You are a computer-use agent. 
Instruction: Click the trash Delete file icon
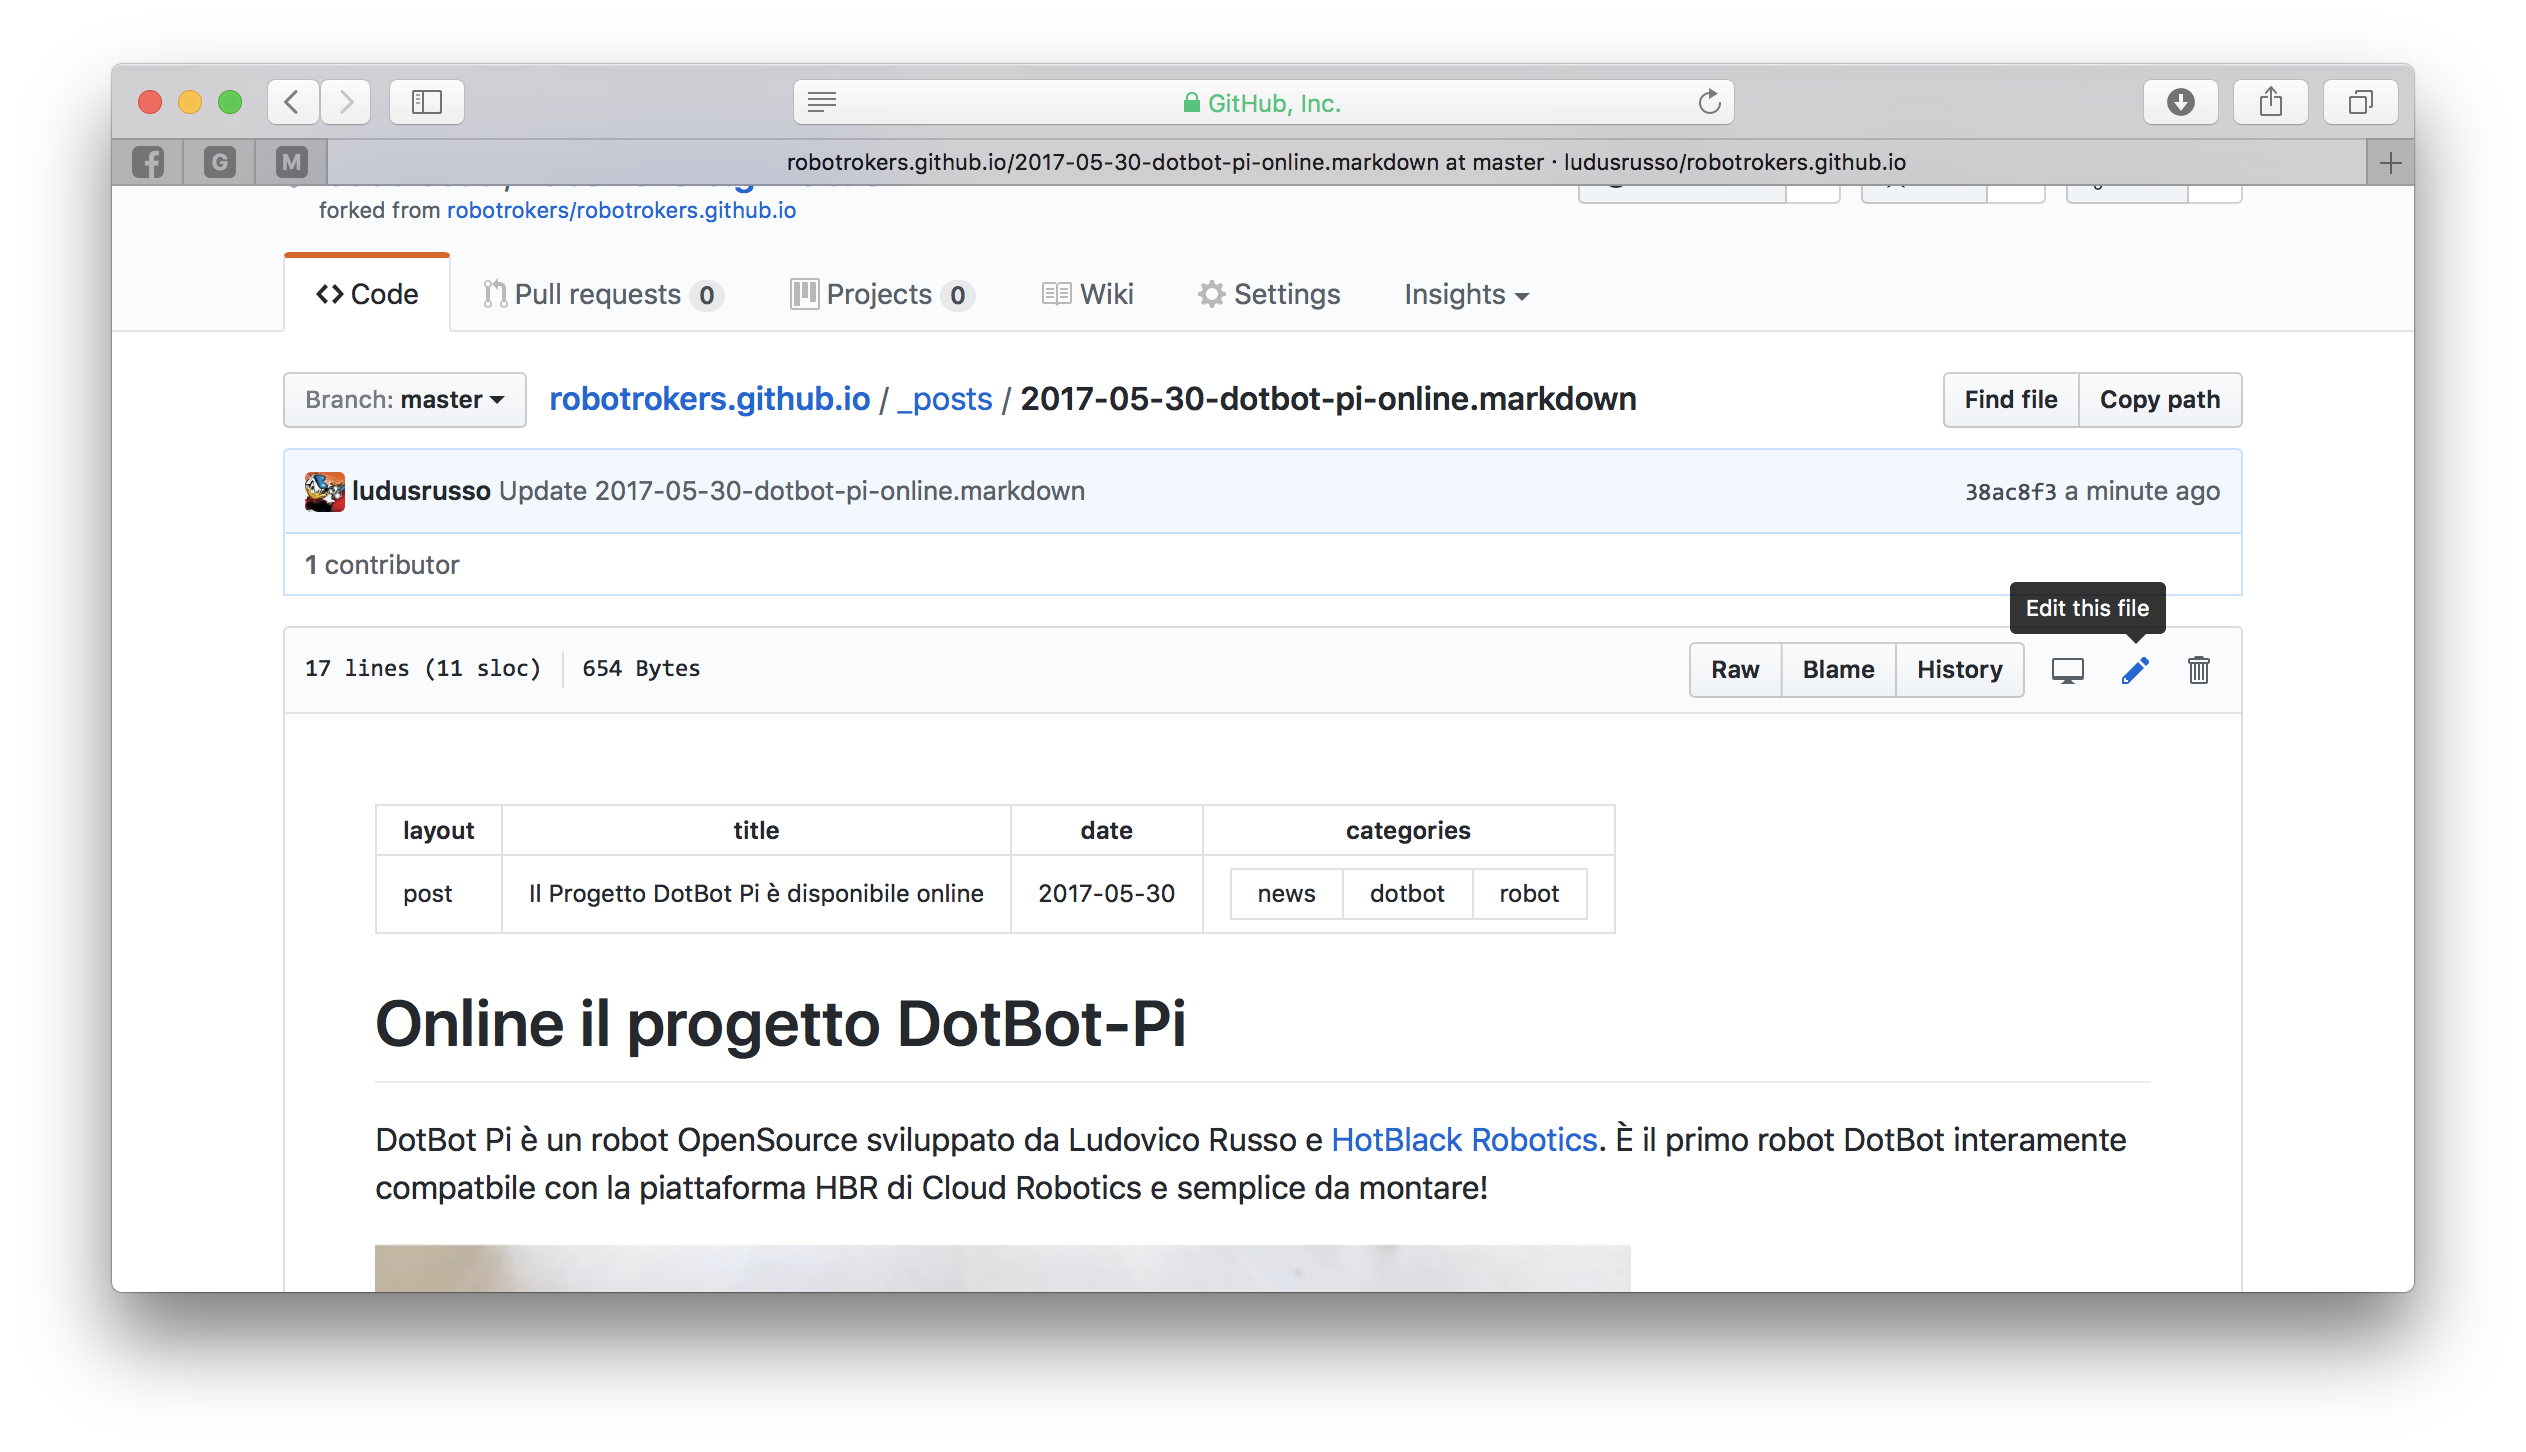click(x=2198, y=670)
